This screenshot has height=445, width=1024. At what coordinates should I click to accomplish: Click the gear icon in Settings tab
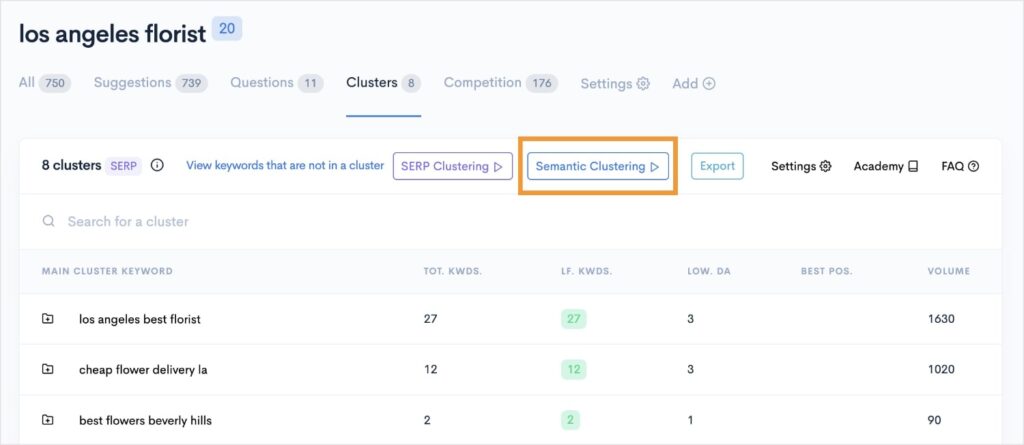tap(643, 84)
